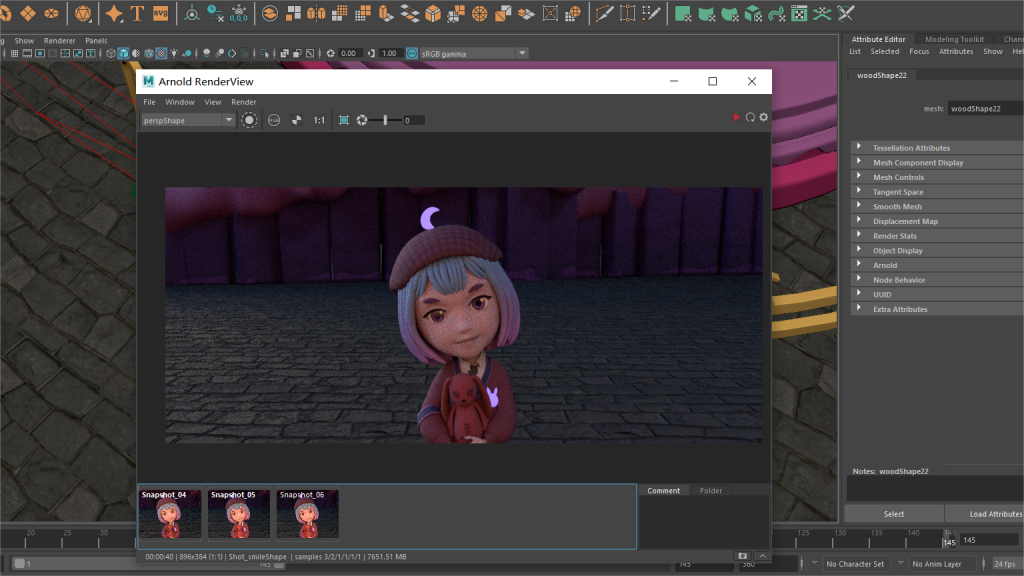Click the Combine shelf icon with circled layers
The image size is (1024, 576).
click(x=270, y=13)
